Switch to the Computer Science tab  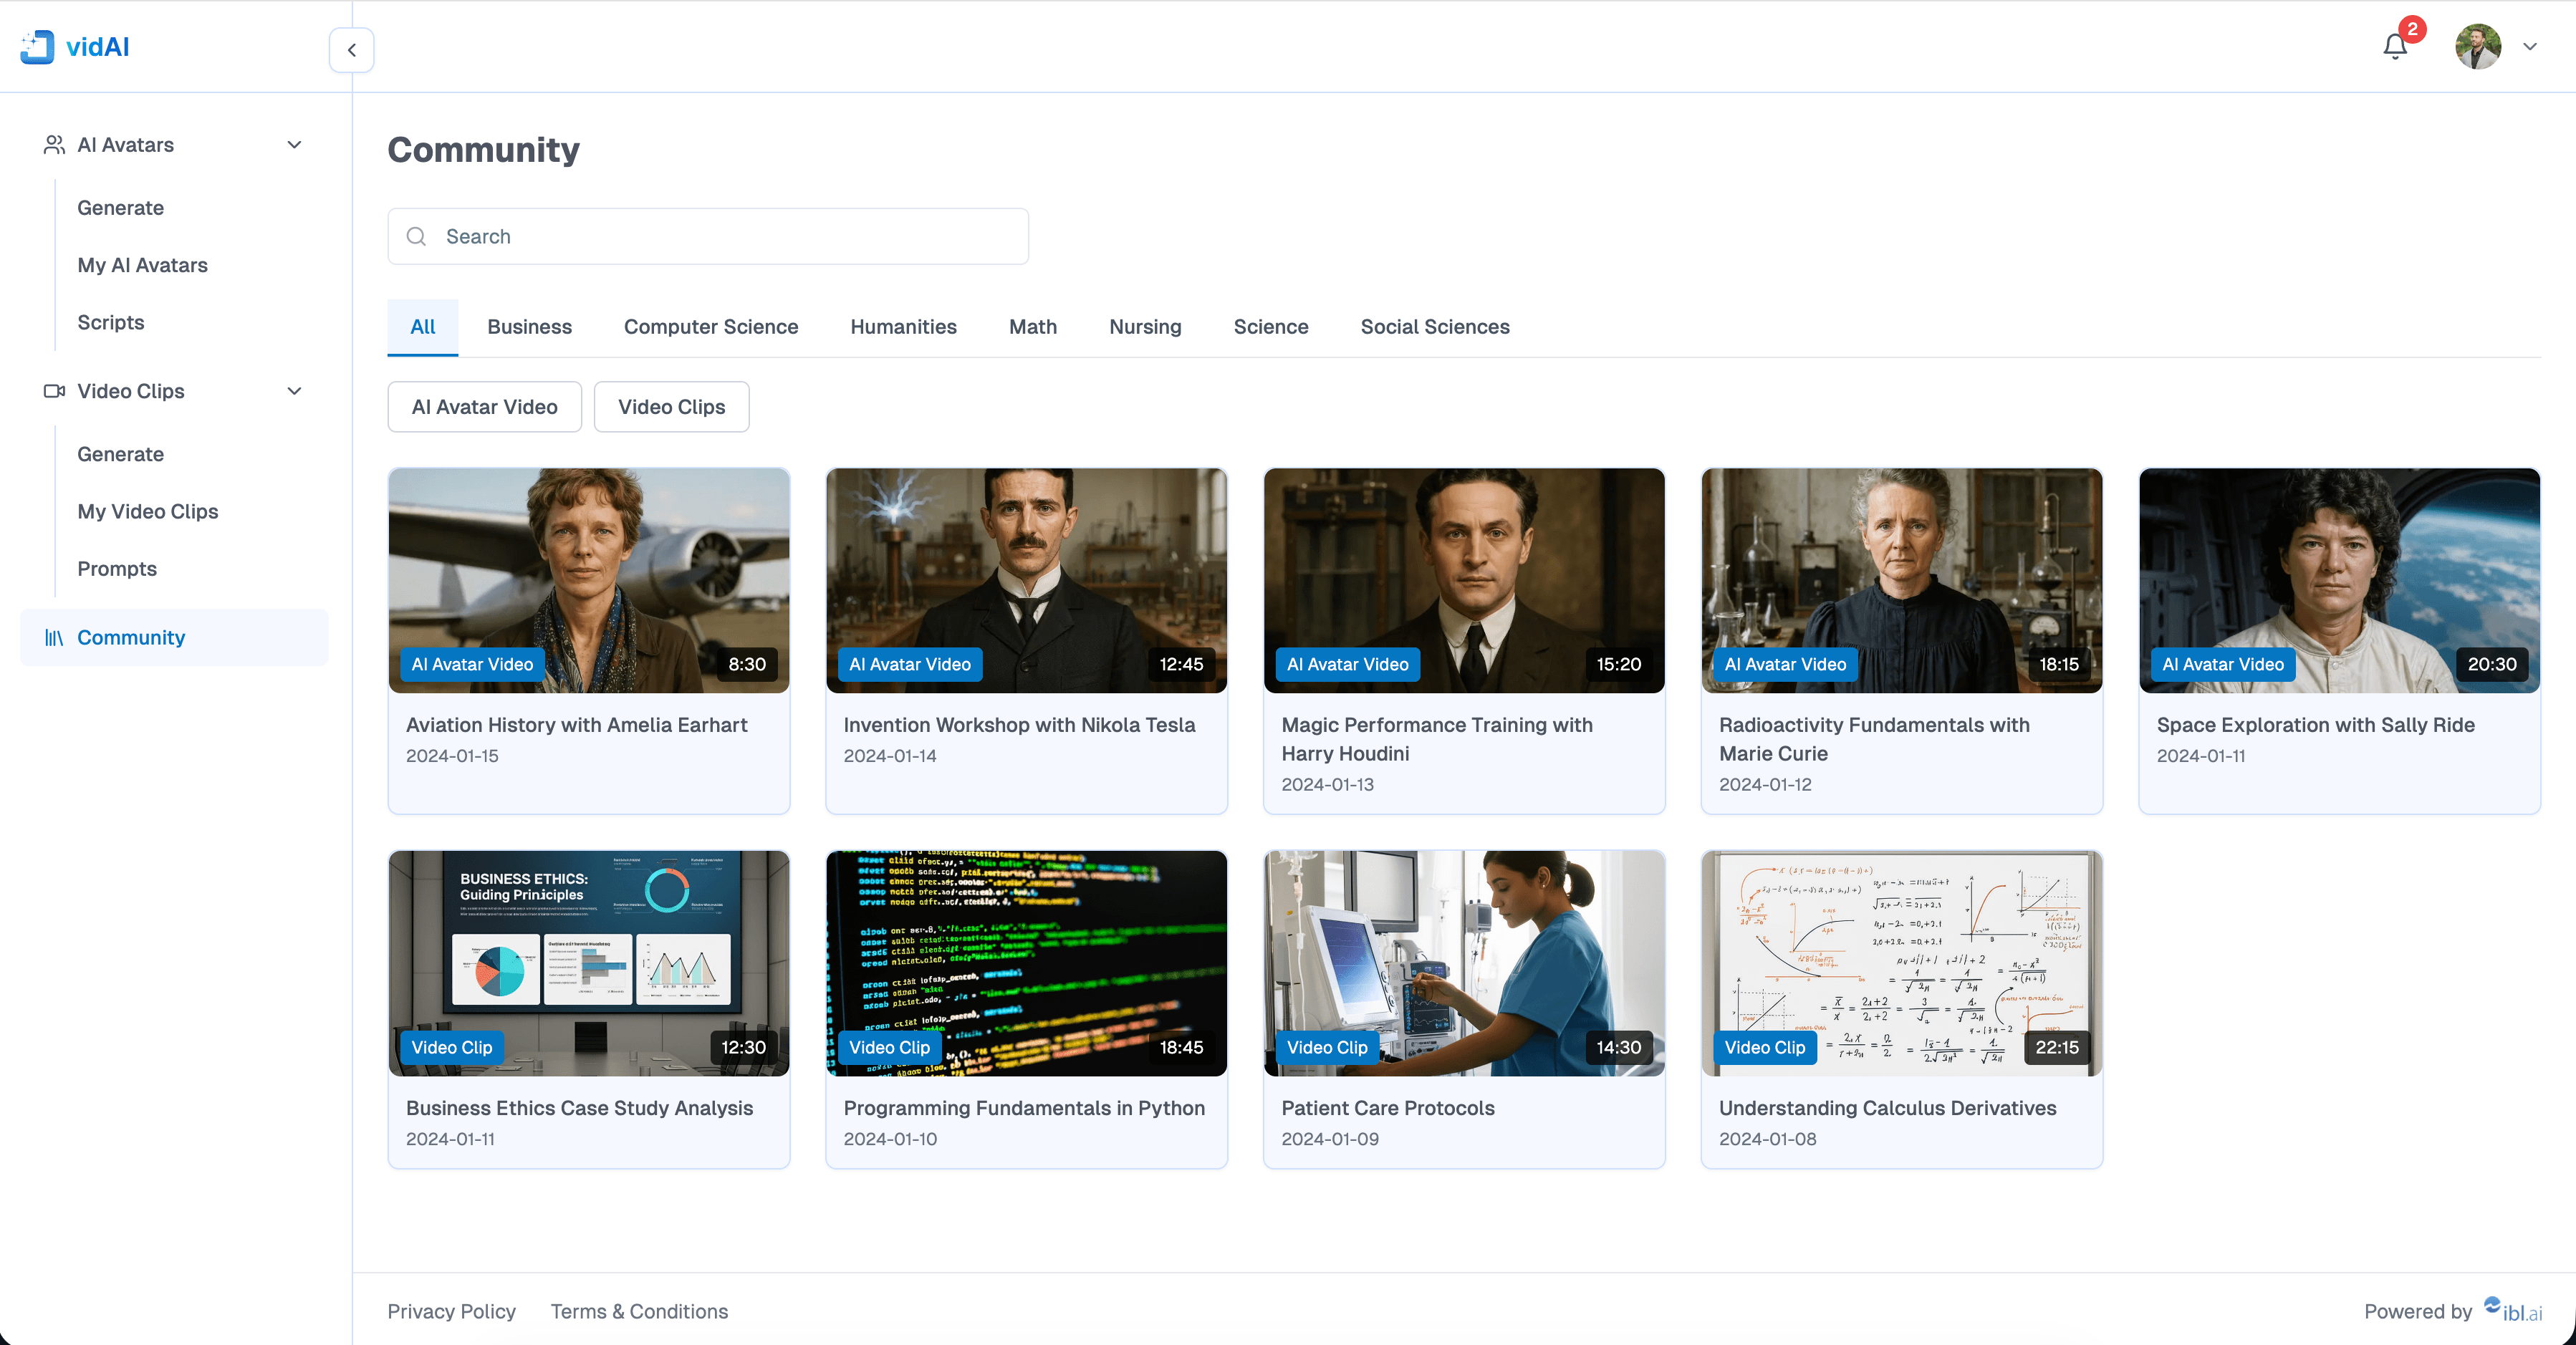click(710, 327)
